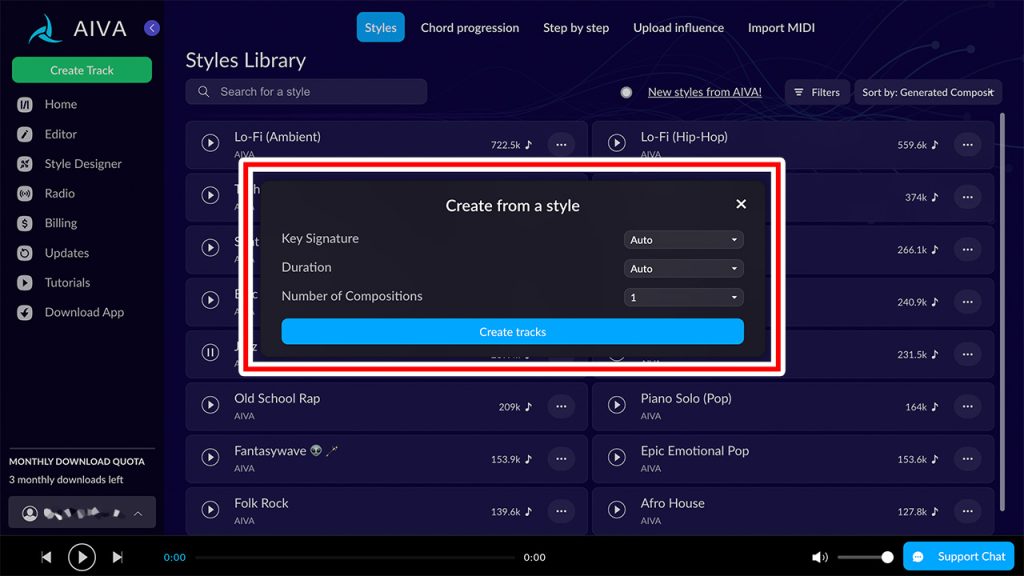Open more options for Epic Emotional Pop
This screenshot has height=576, width=1024.
tap(967, 458)
